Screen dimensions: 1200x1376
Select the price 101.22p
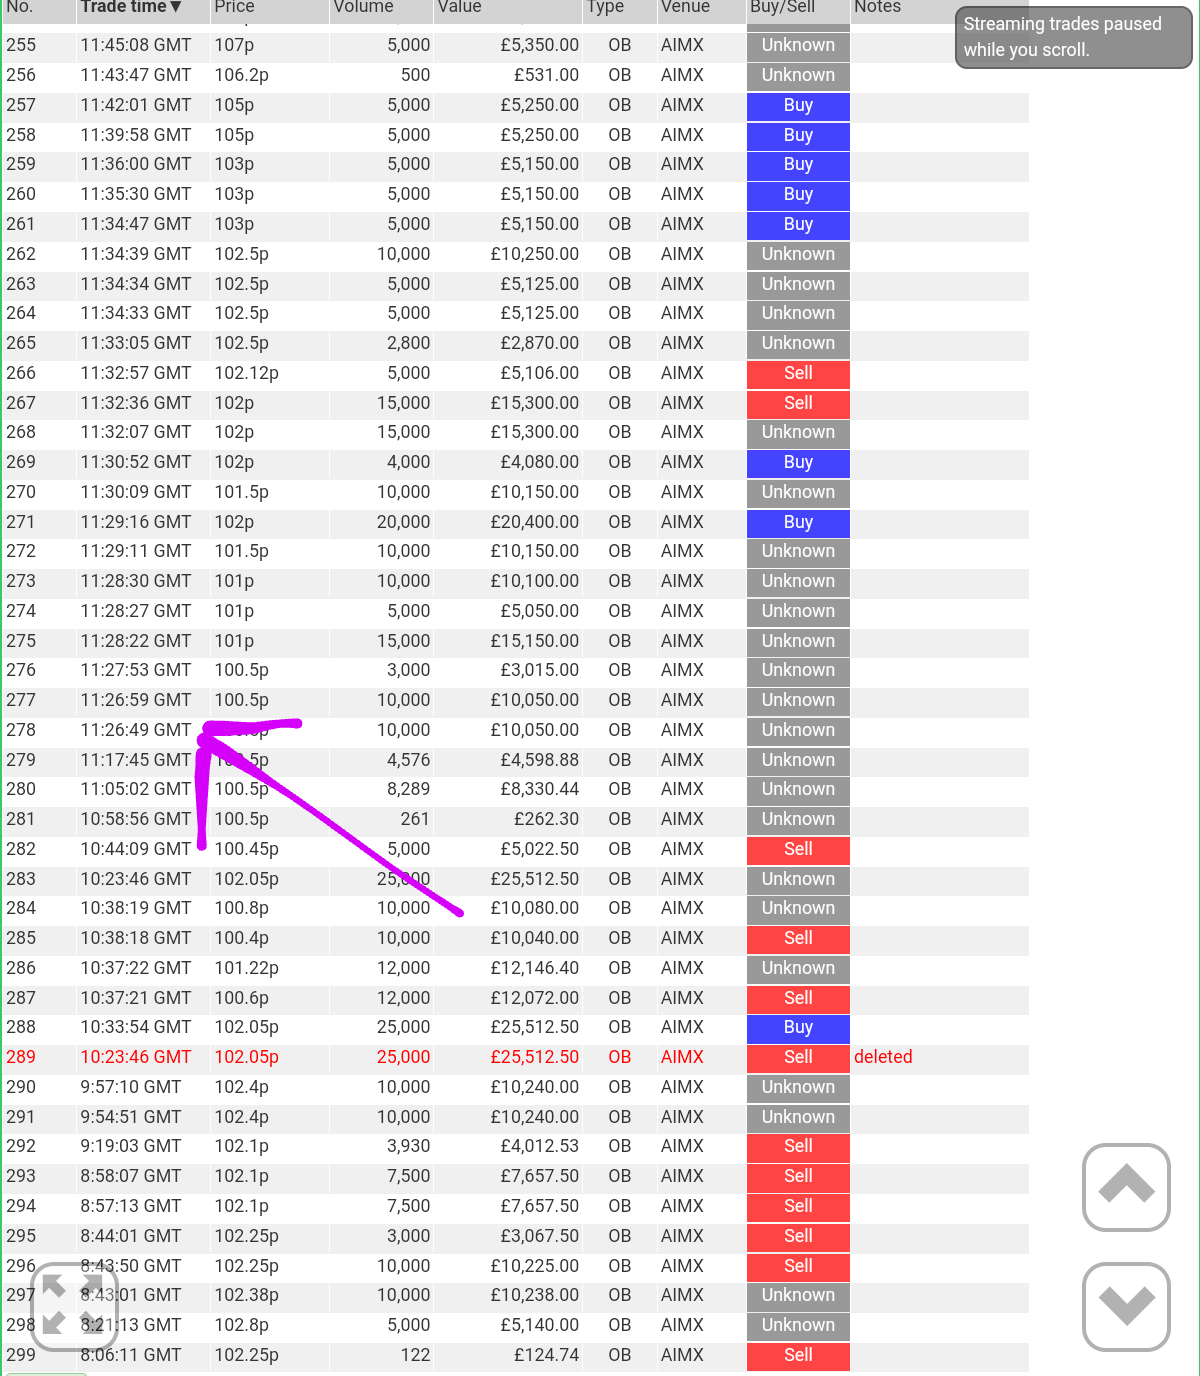(246, 968)
